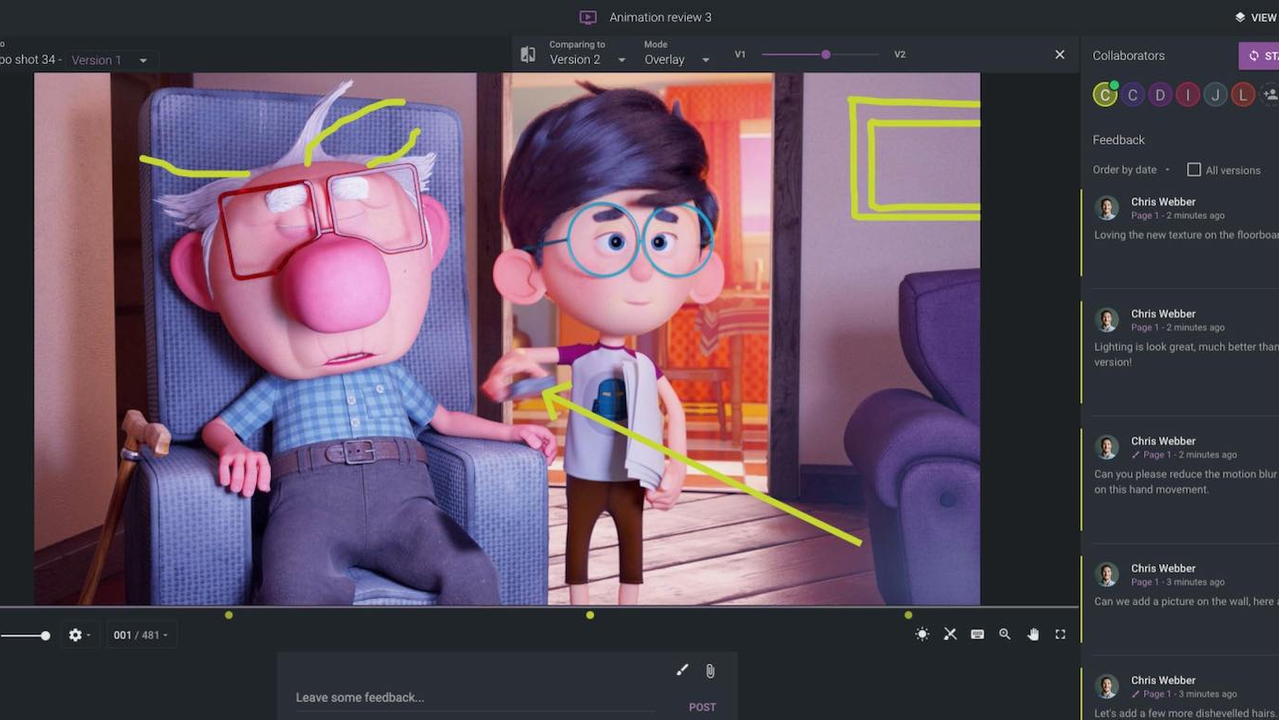Open the settings gear dropdown menu
Screen dimensions: 1279x720
tap(78, 635)
